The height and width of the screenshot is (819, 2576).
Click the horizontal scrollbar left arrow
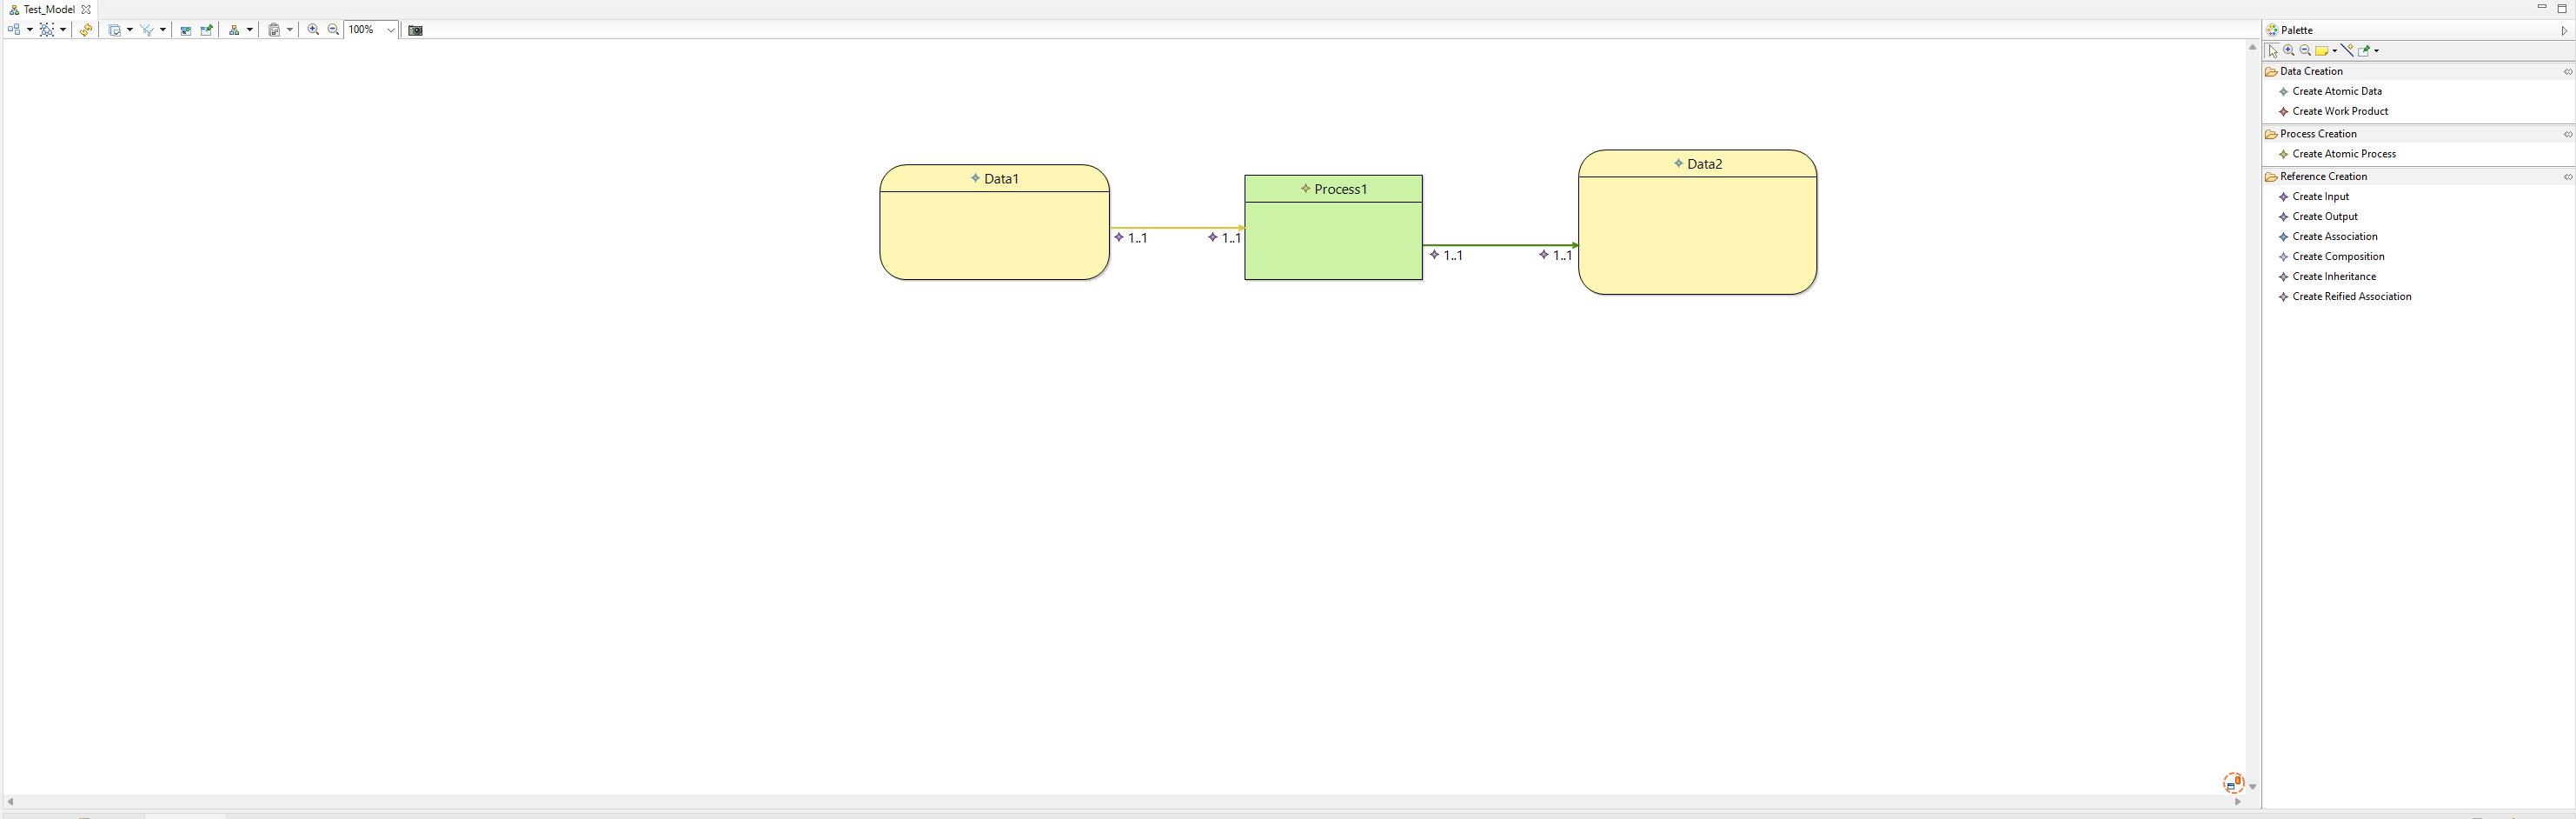point(10,802)
